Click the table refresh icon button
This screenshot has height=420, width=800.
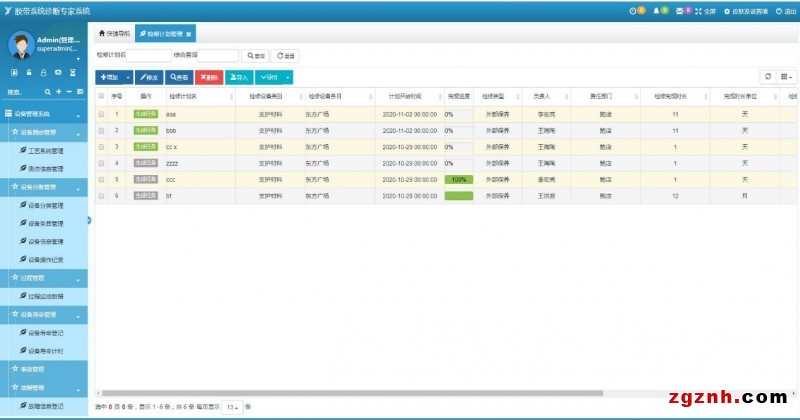coord(767,76)
